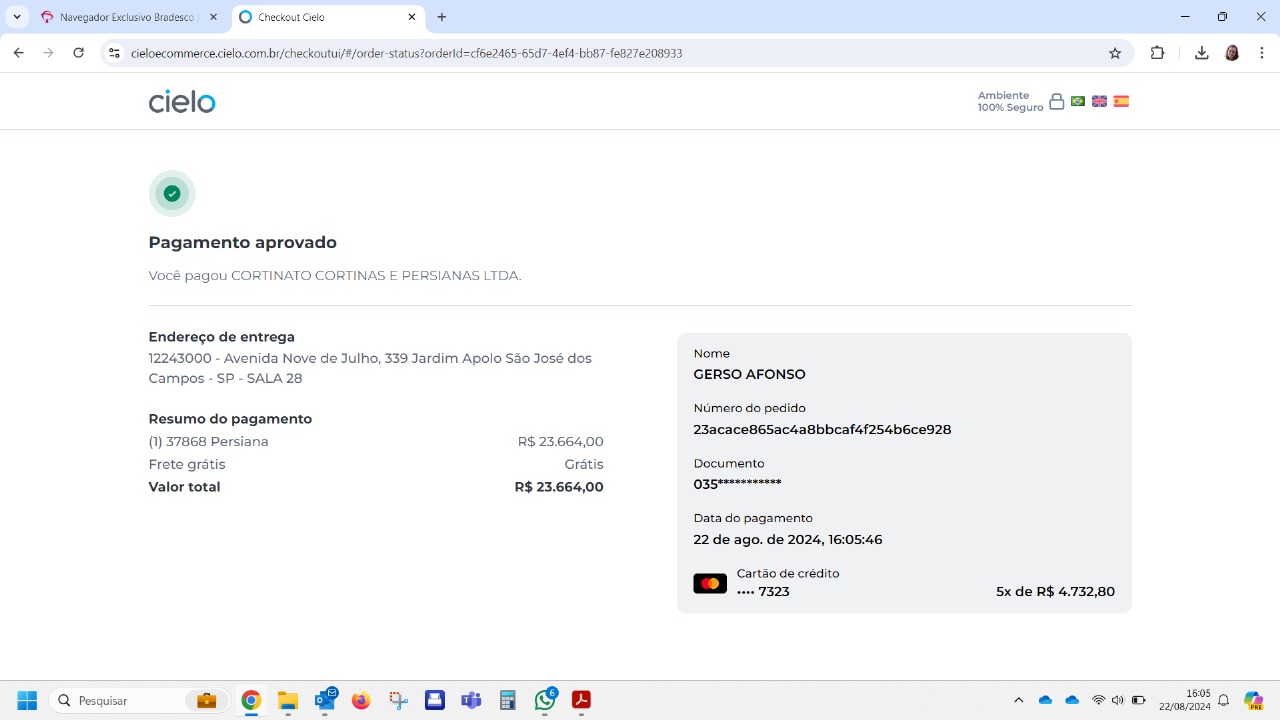This screenshot has height=720, width=1280.
Task: Open WhatsApp from the taskbar
Action: [x=545, y=701]
